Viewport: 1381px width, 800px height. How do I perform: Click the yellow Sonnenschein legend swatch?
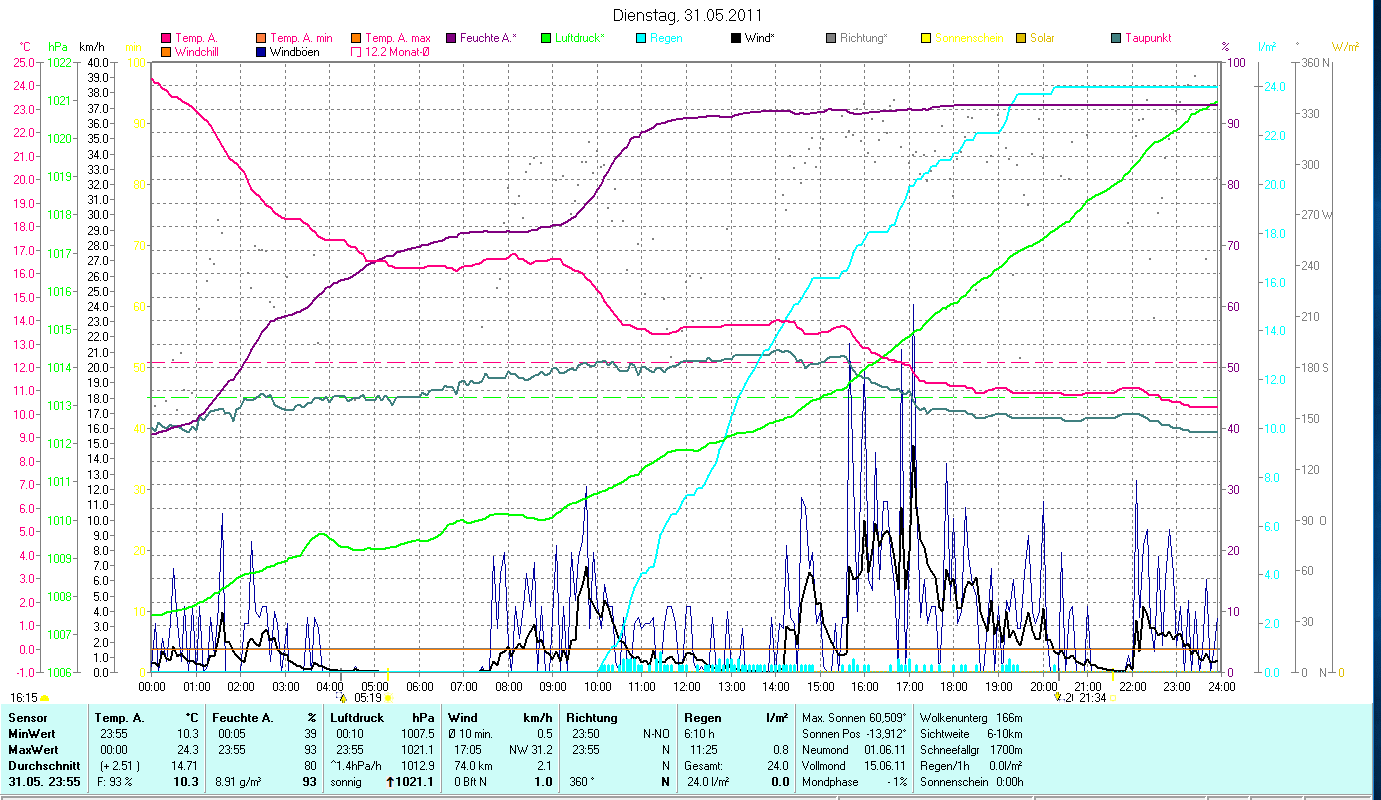pyautogui.click(x=925, y=38)
